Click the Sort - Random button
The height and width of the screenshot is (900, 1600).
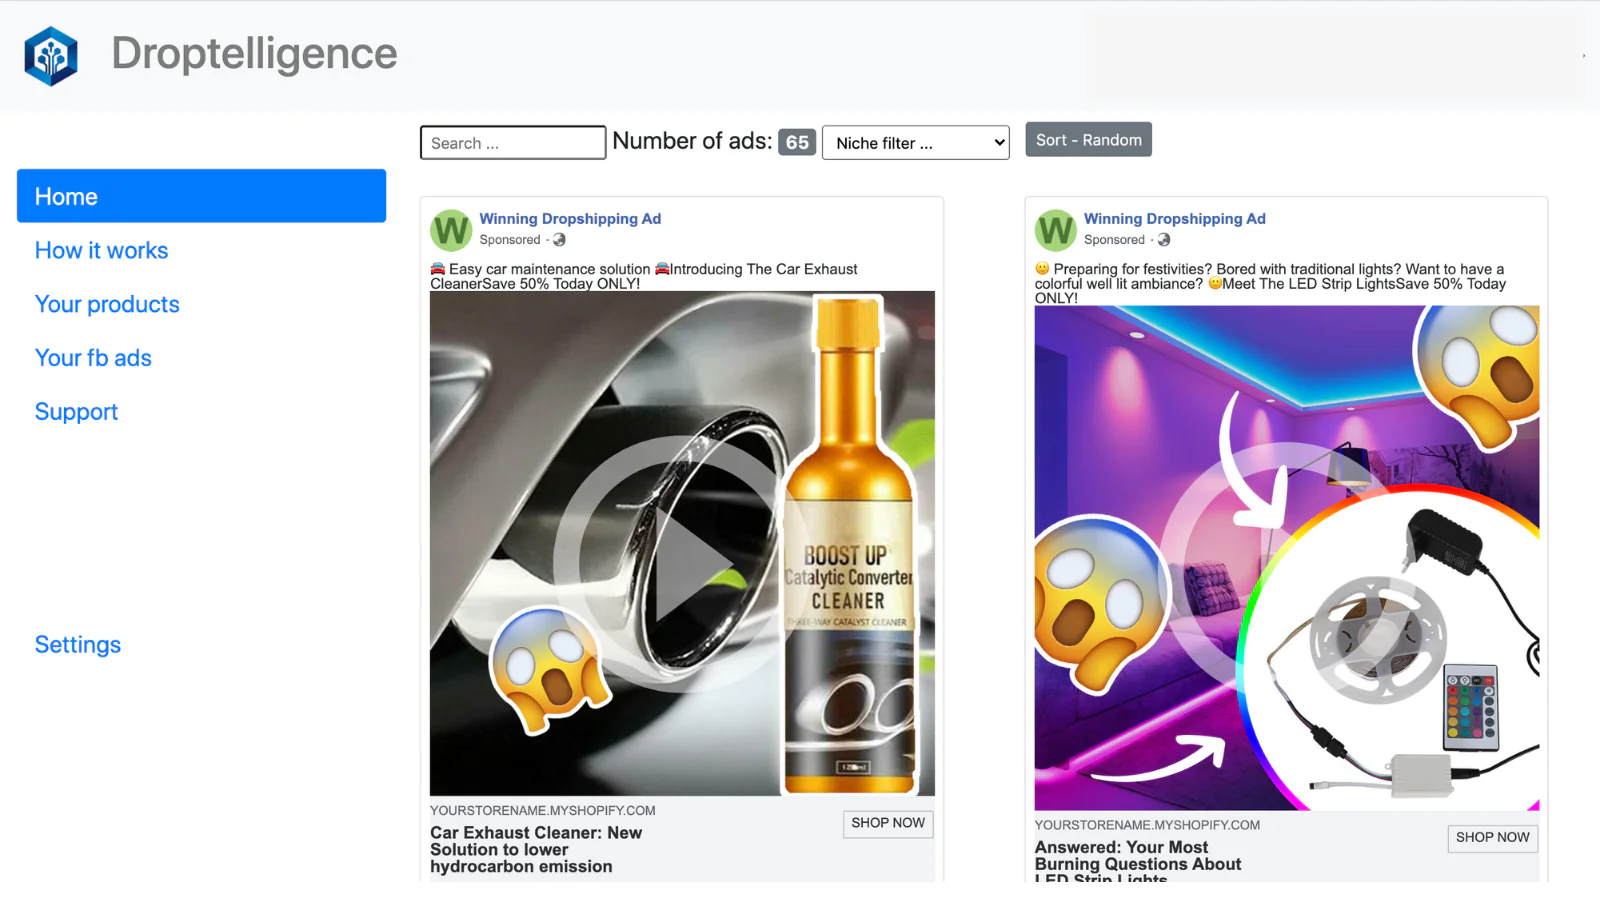coord(1089,140)
